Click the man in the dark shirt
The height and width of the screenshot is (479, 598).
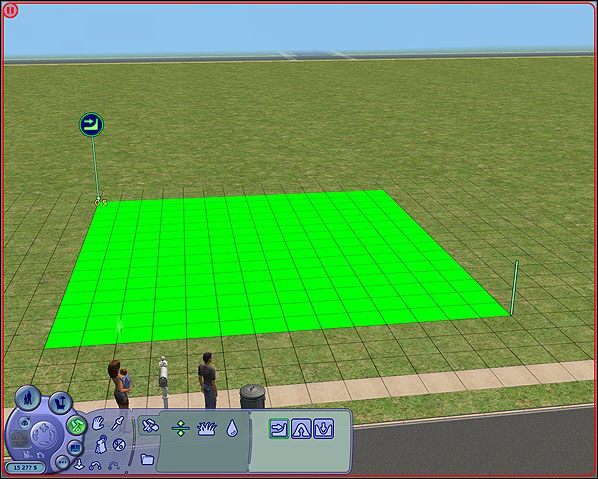207,380
